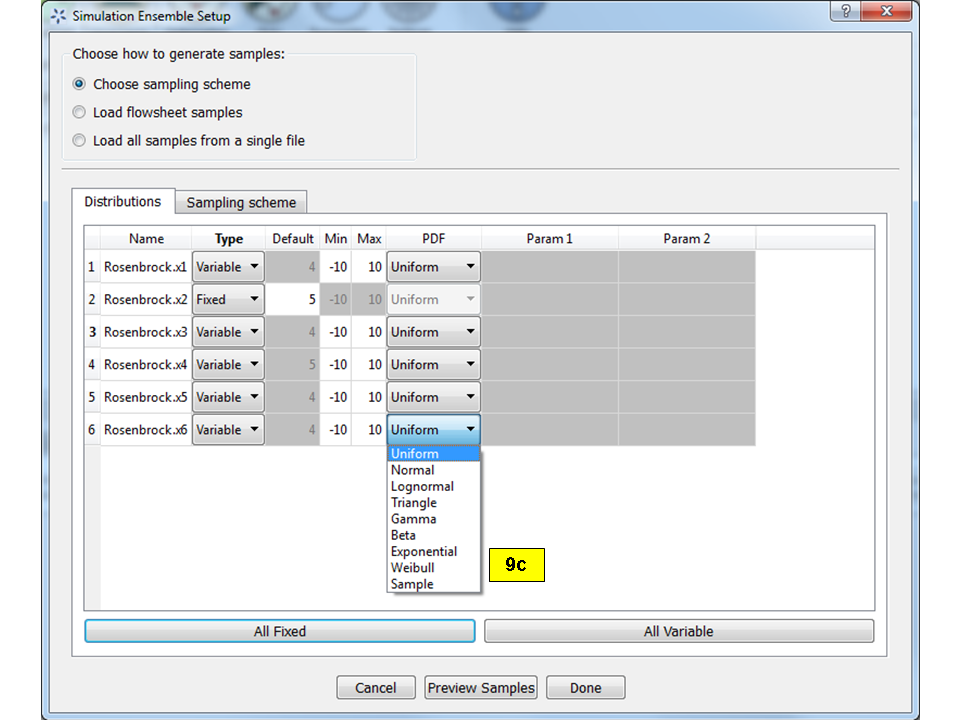Enable Load all samples from a single file

79,140
